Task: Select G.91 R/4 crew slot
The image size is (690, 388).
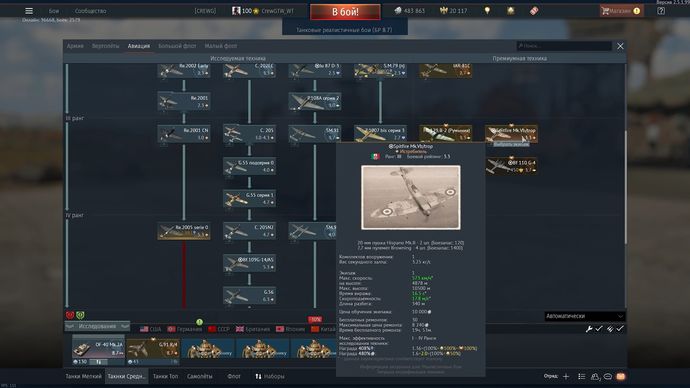Action: click(153, 351)
